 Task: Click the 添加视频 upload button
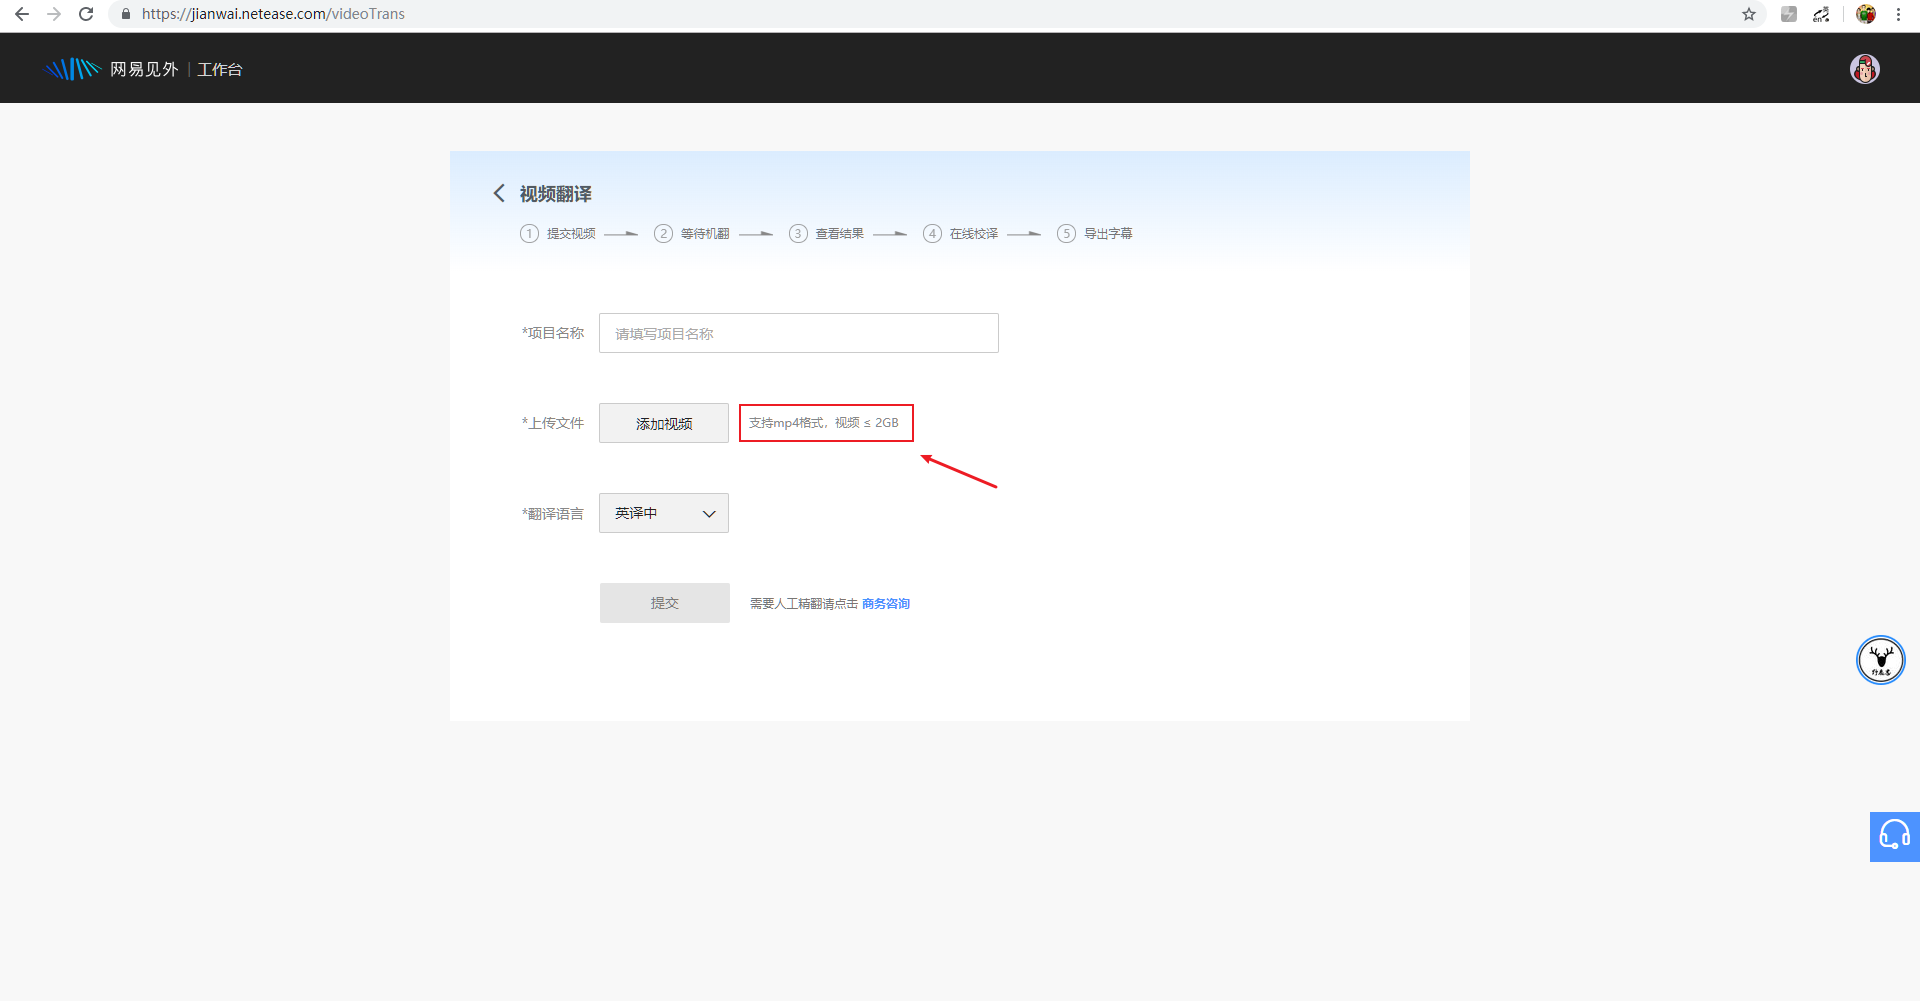[x=664, y=423]
